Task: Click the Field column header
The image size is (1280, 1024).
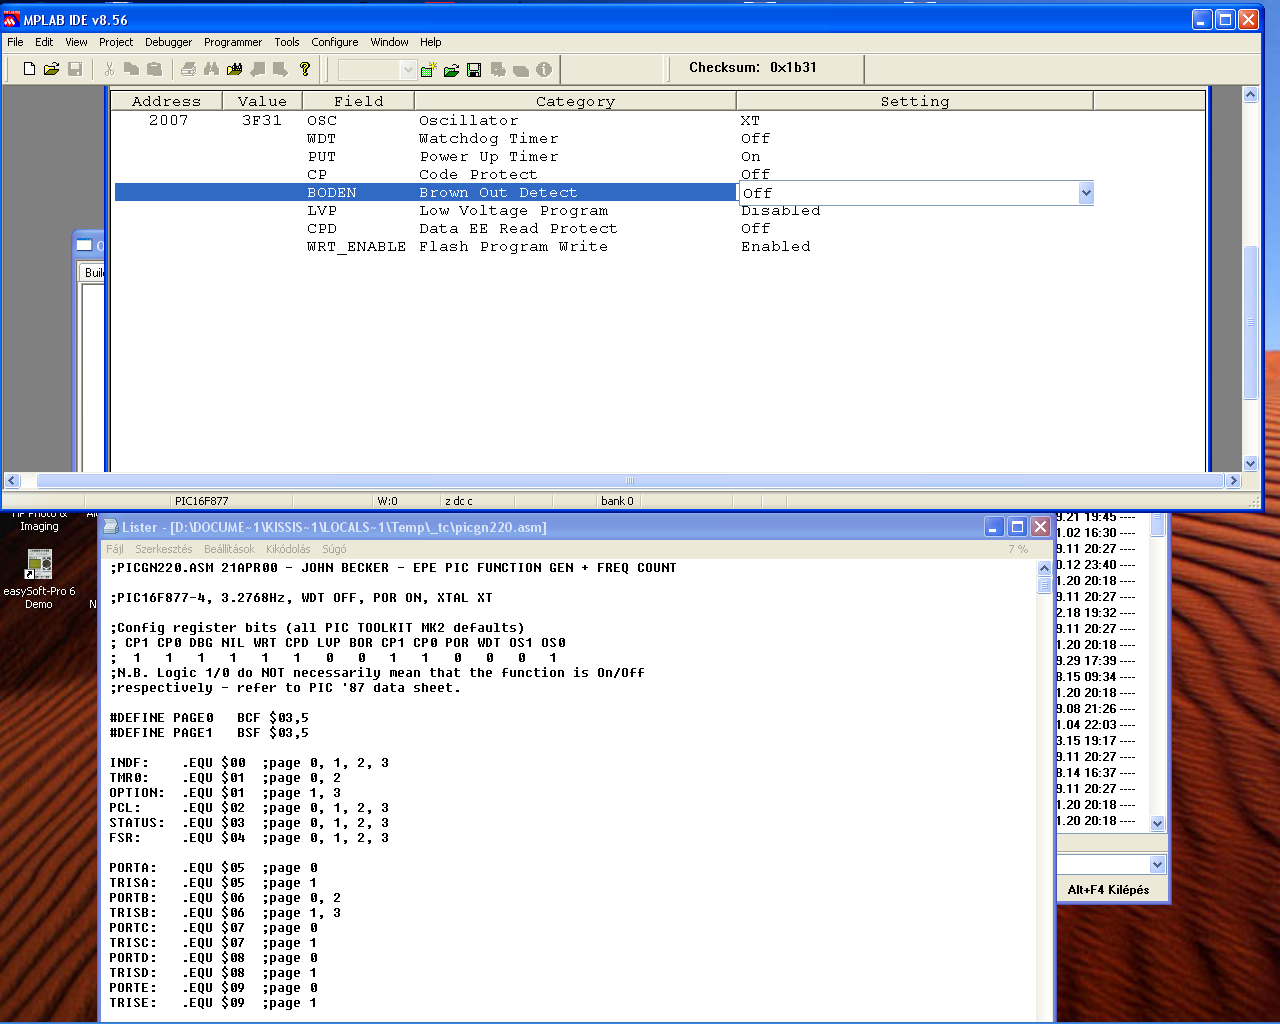Action: click(x=358, y=101)
